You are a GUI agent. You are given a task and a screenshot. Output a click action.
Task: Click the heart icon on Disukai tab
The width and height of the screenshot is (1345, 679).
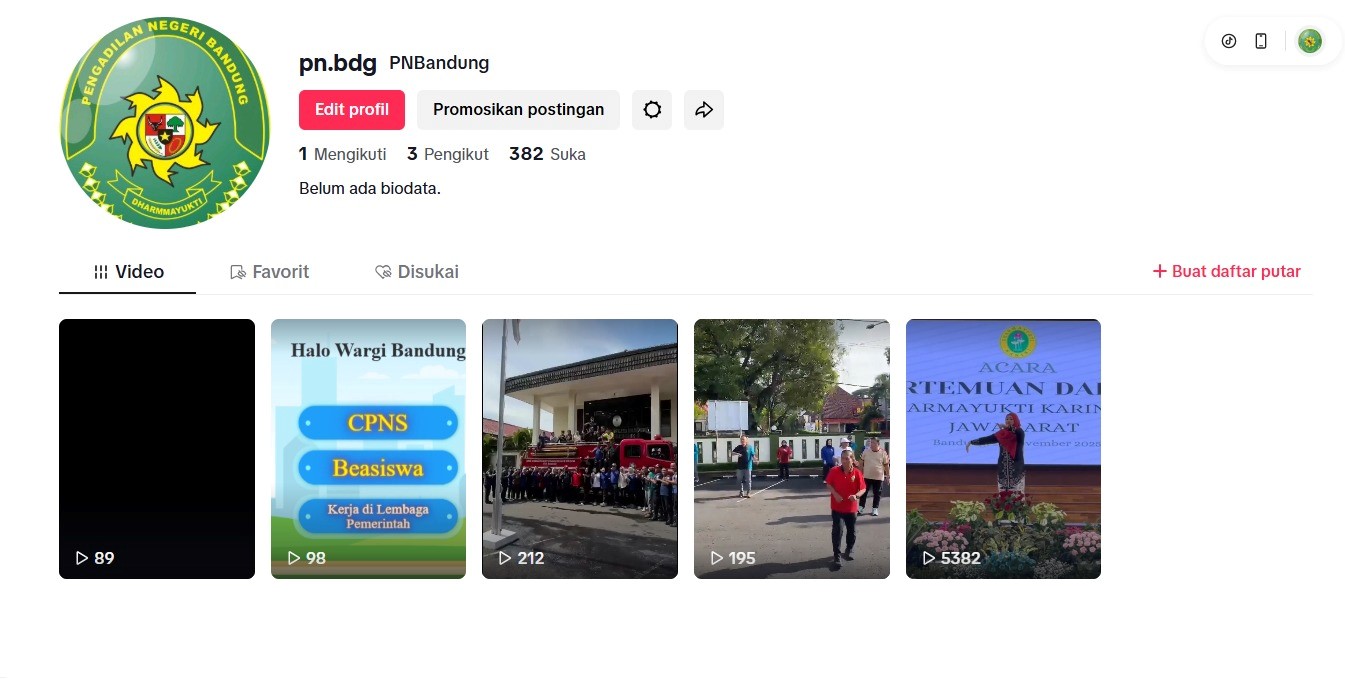pyautogui.click(x=383, y=272)
